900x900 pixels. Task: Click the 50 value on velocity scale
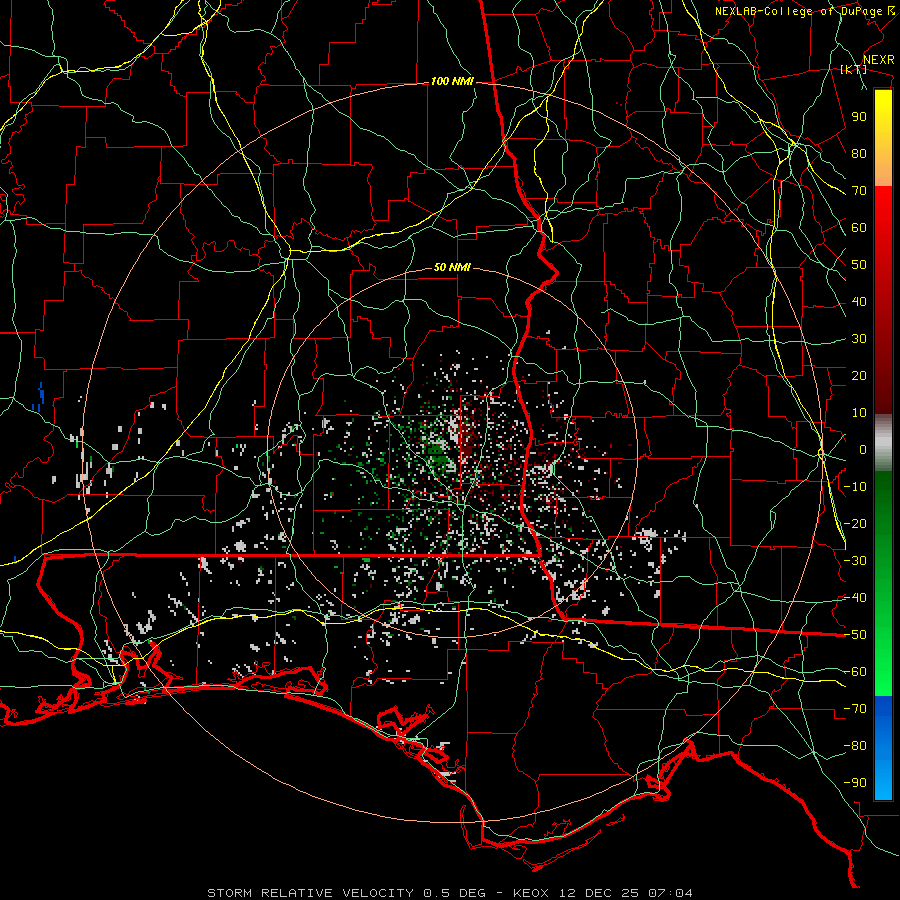coord(859,265)
